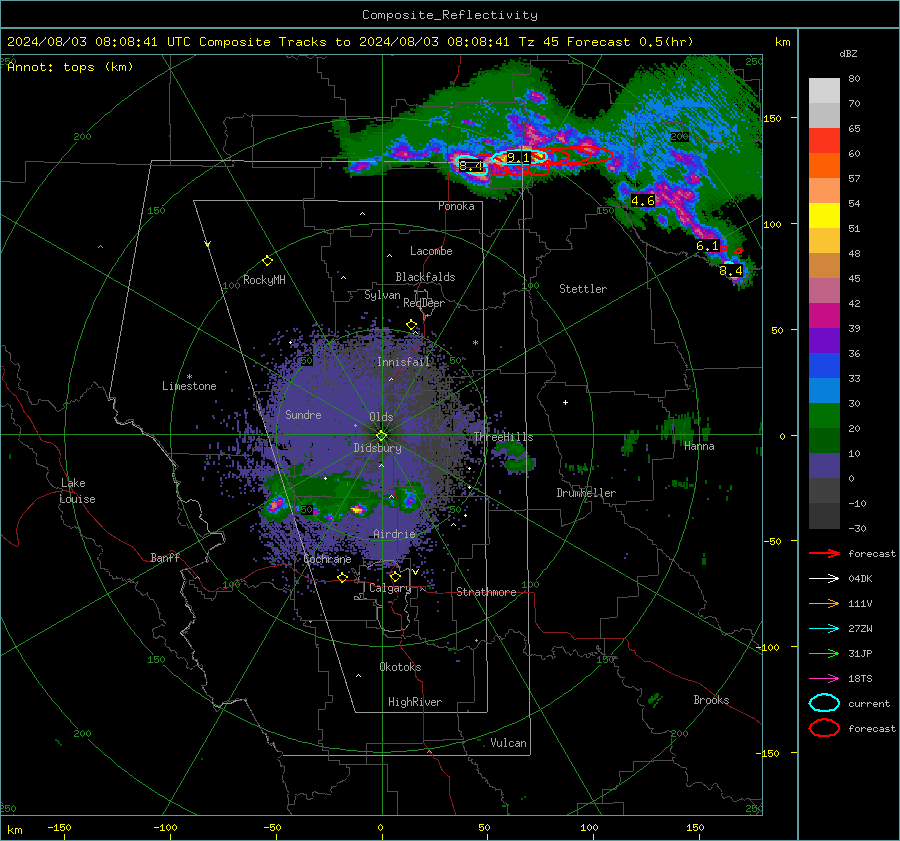
Task: Click the Lacombe city label
Action: 431,251
